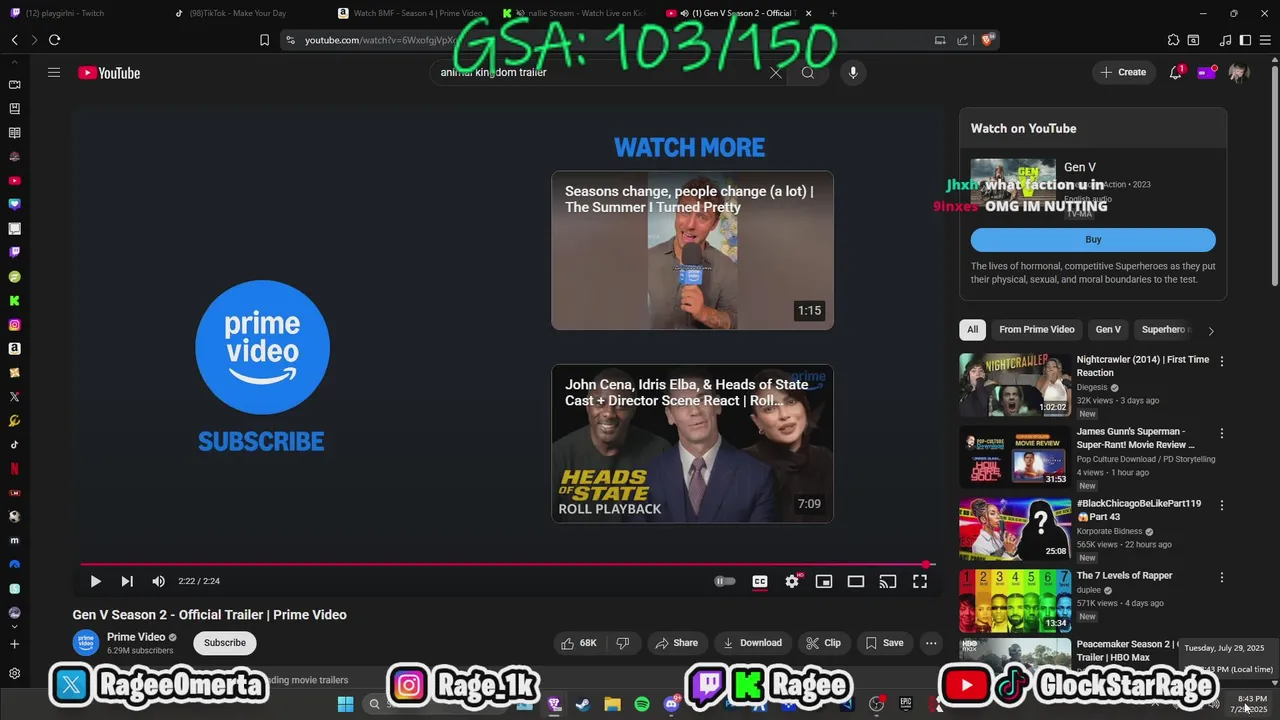Screen dimensions: 1280x720
Task: Open File Explorer from the taskbar
Action: coord(612,704)
